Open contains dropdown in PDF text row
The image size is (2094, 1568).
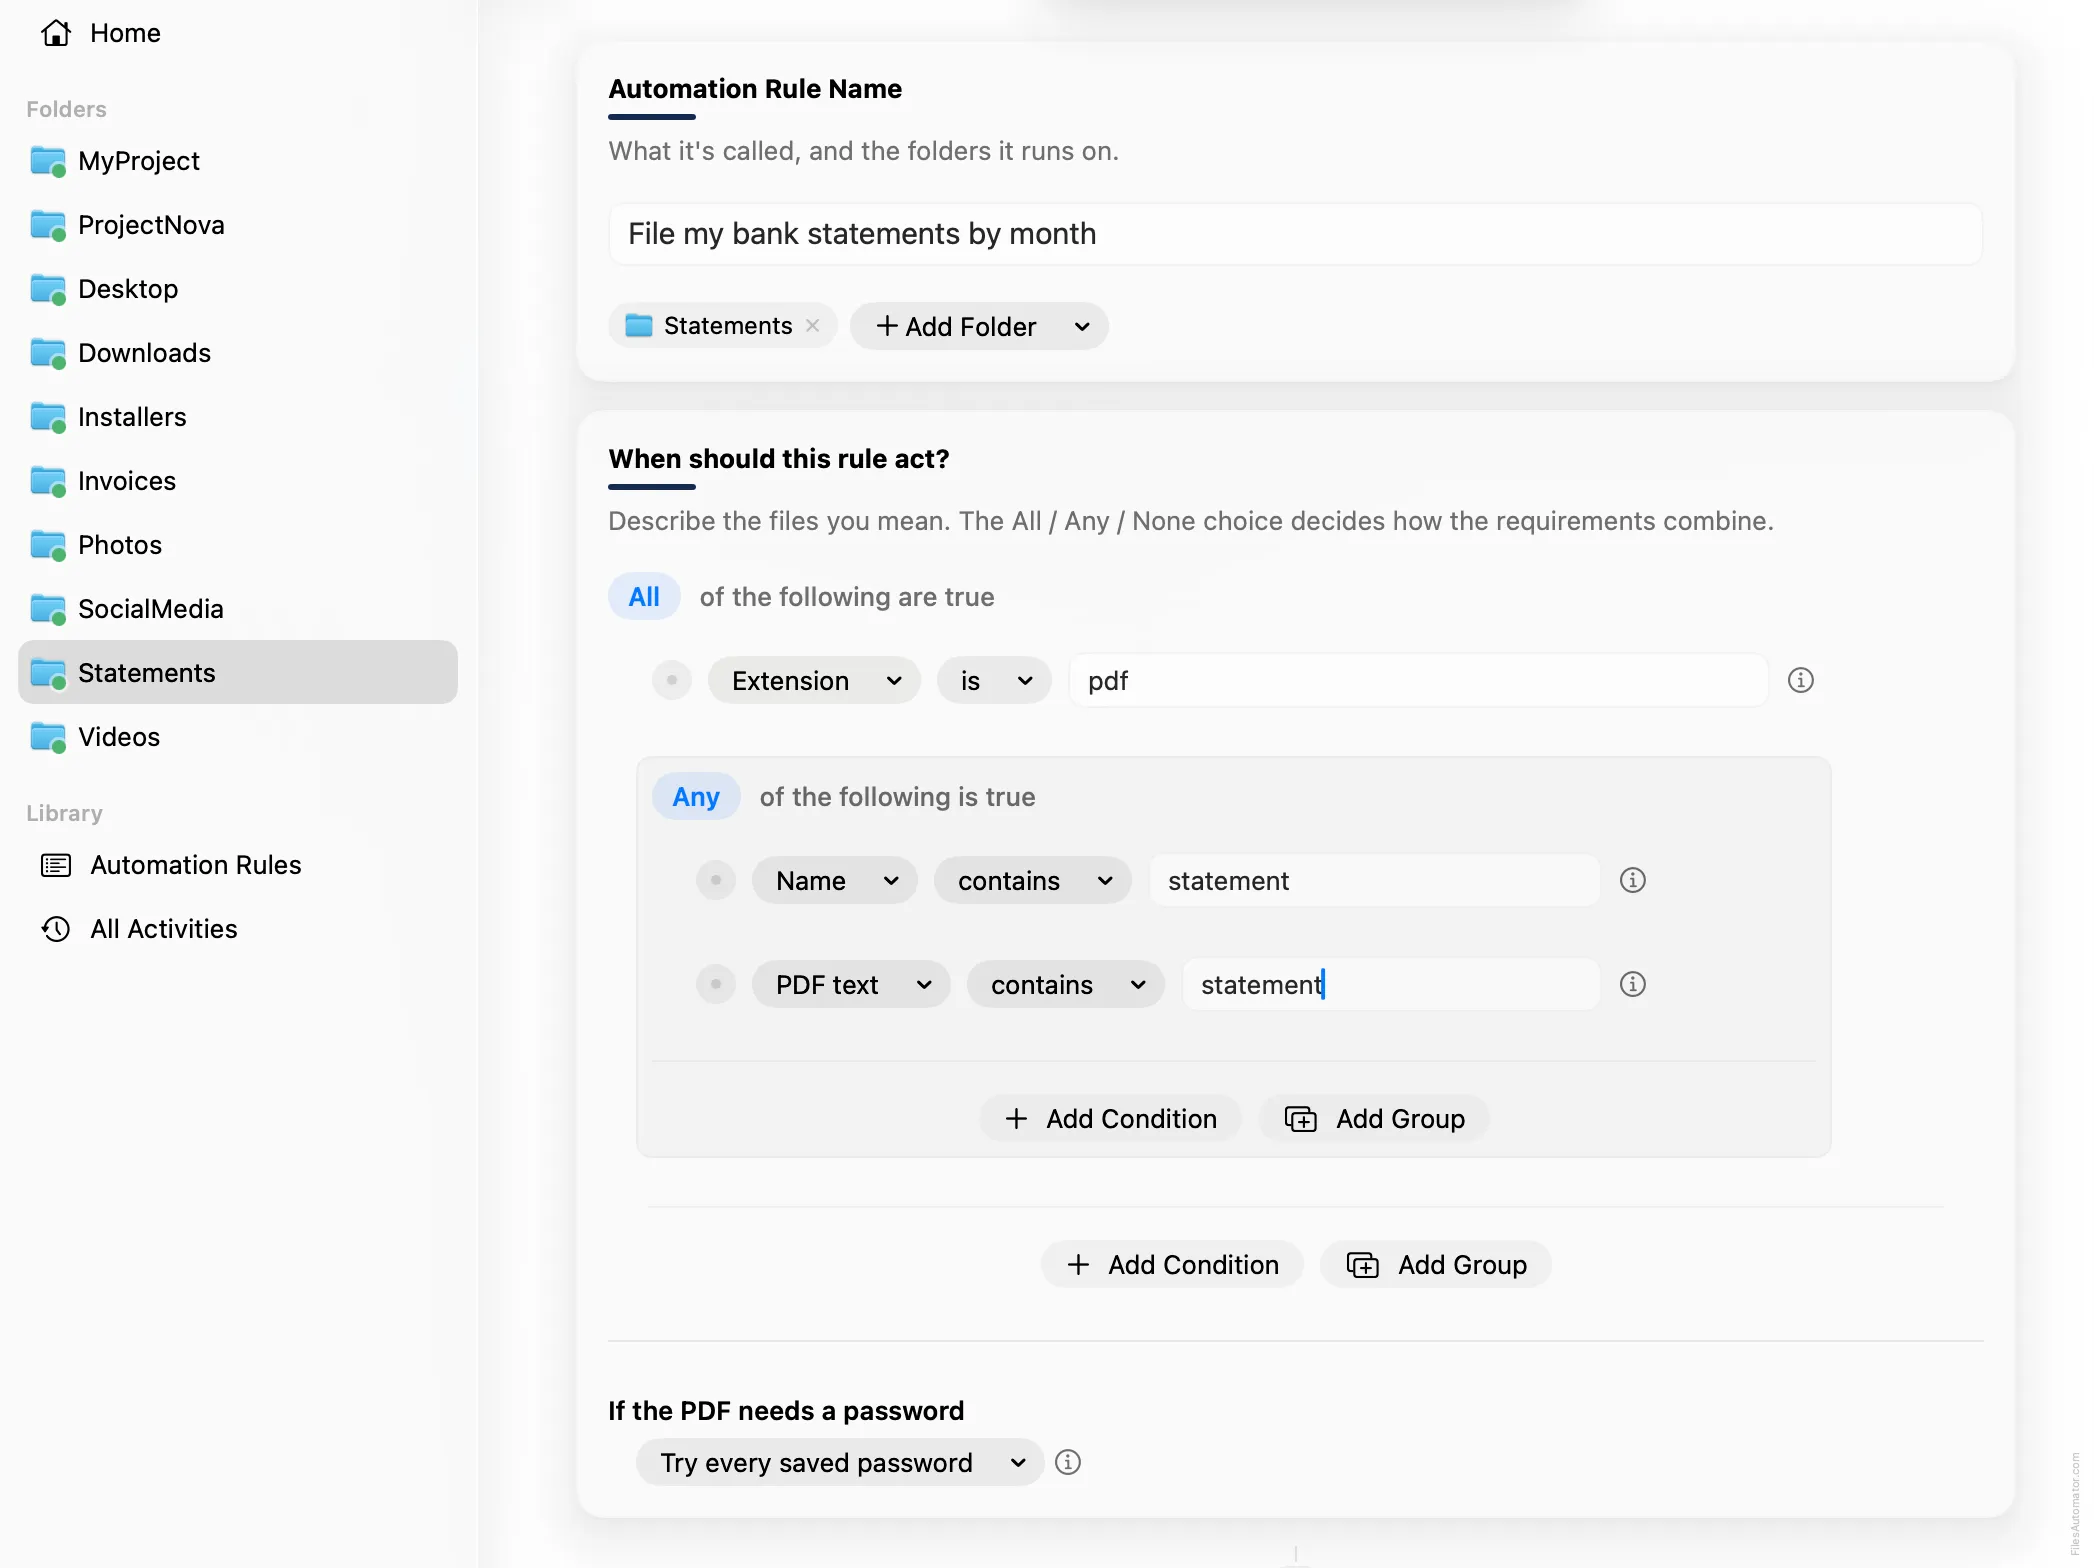(1066, 984)
